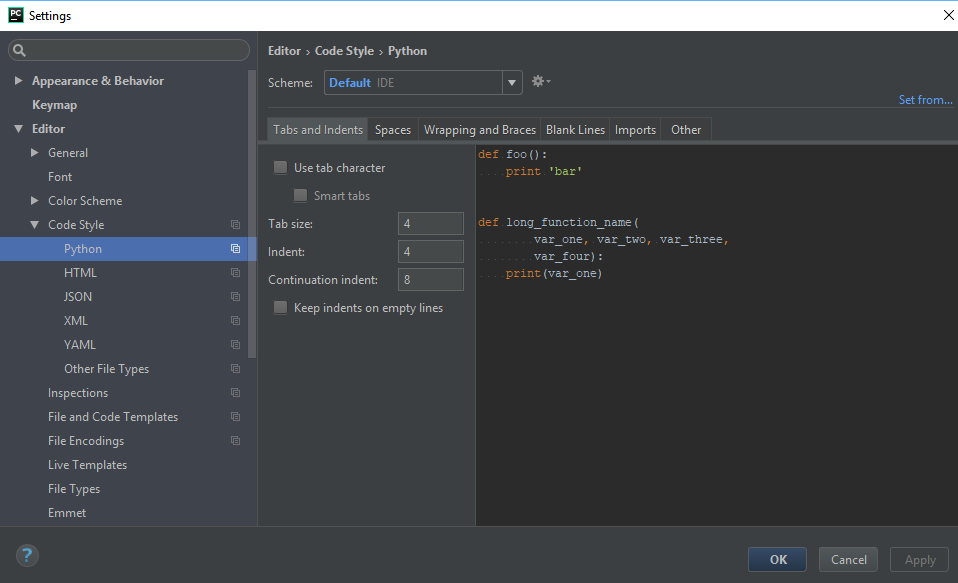Click the settings icon beside Inspections
958x583 pixels.
(235, 392)
